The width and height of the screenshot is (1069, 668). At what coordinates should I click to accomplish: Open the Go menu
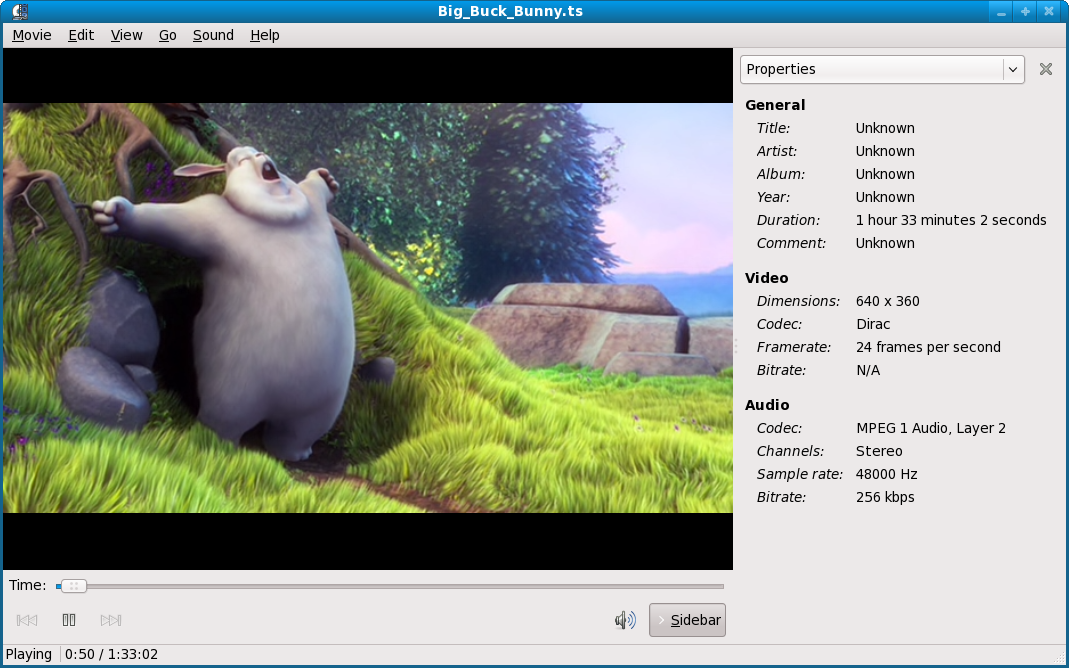coord(168,35)
